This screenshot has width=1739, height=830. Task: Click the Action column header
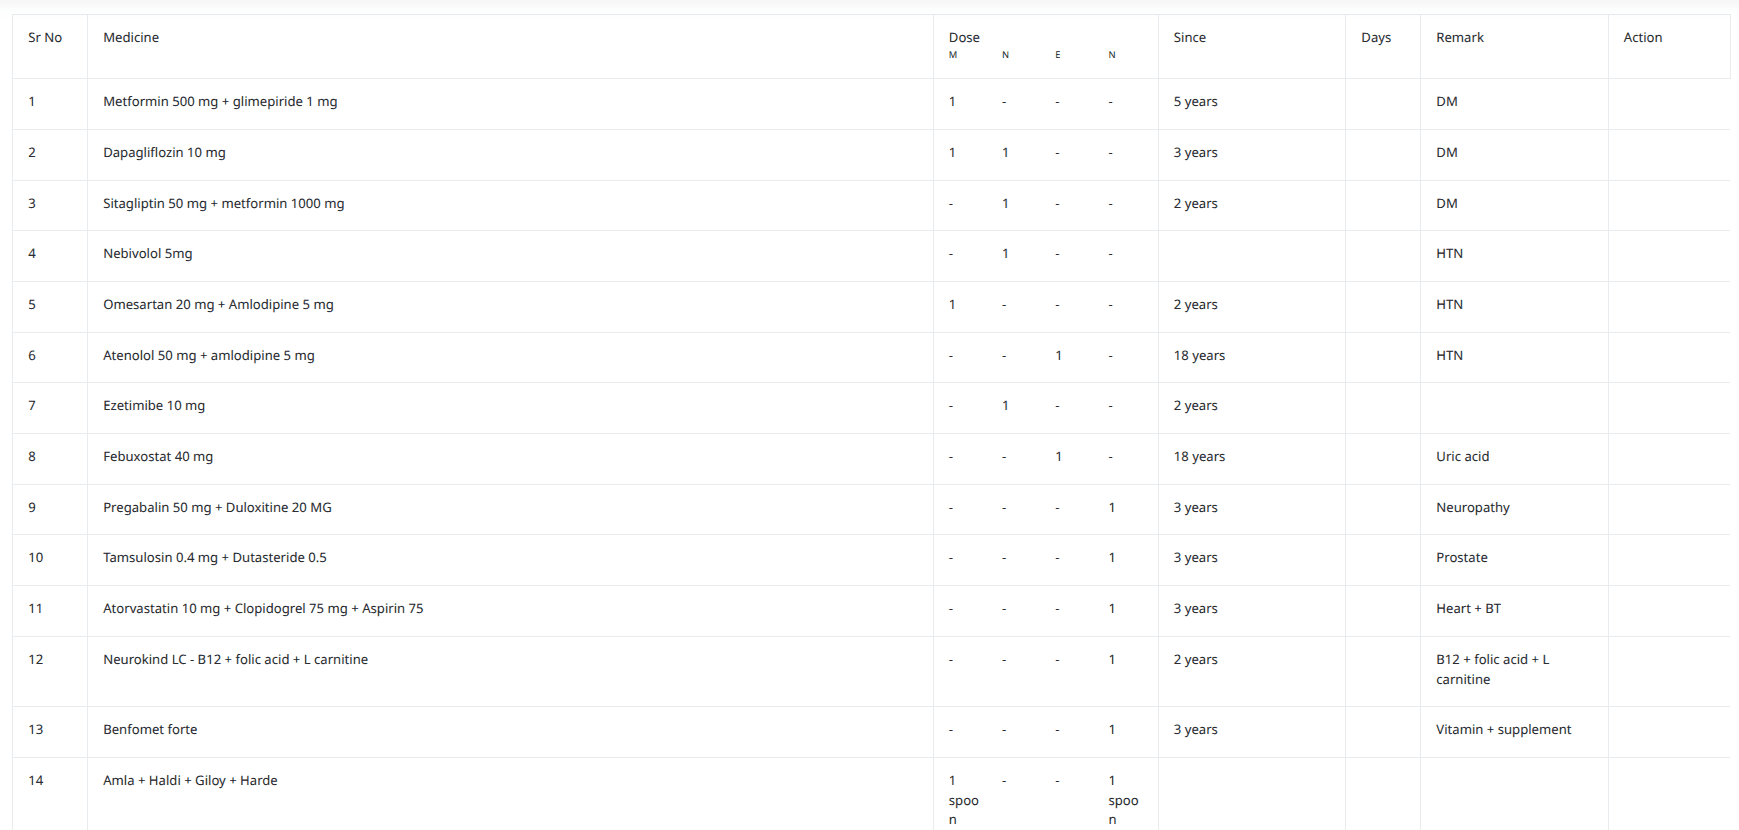1642,38
